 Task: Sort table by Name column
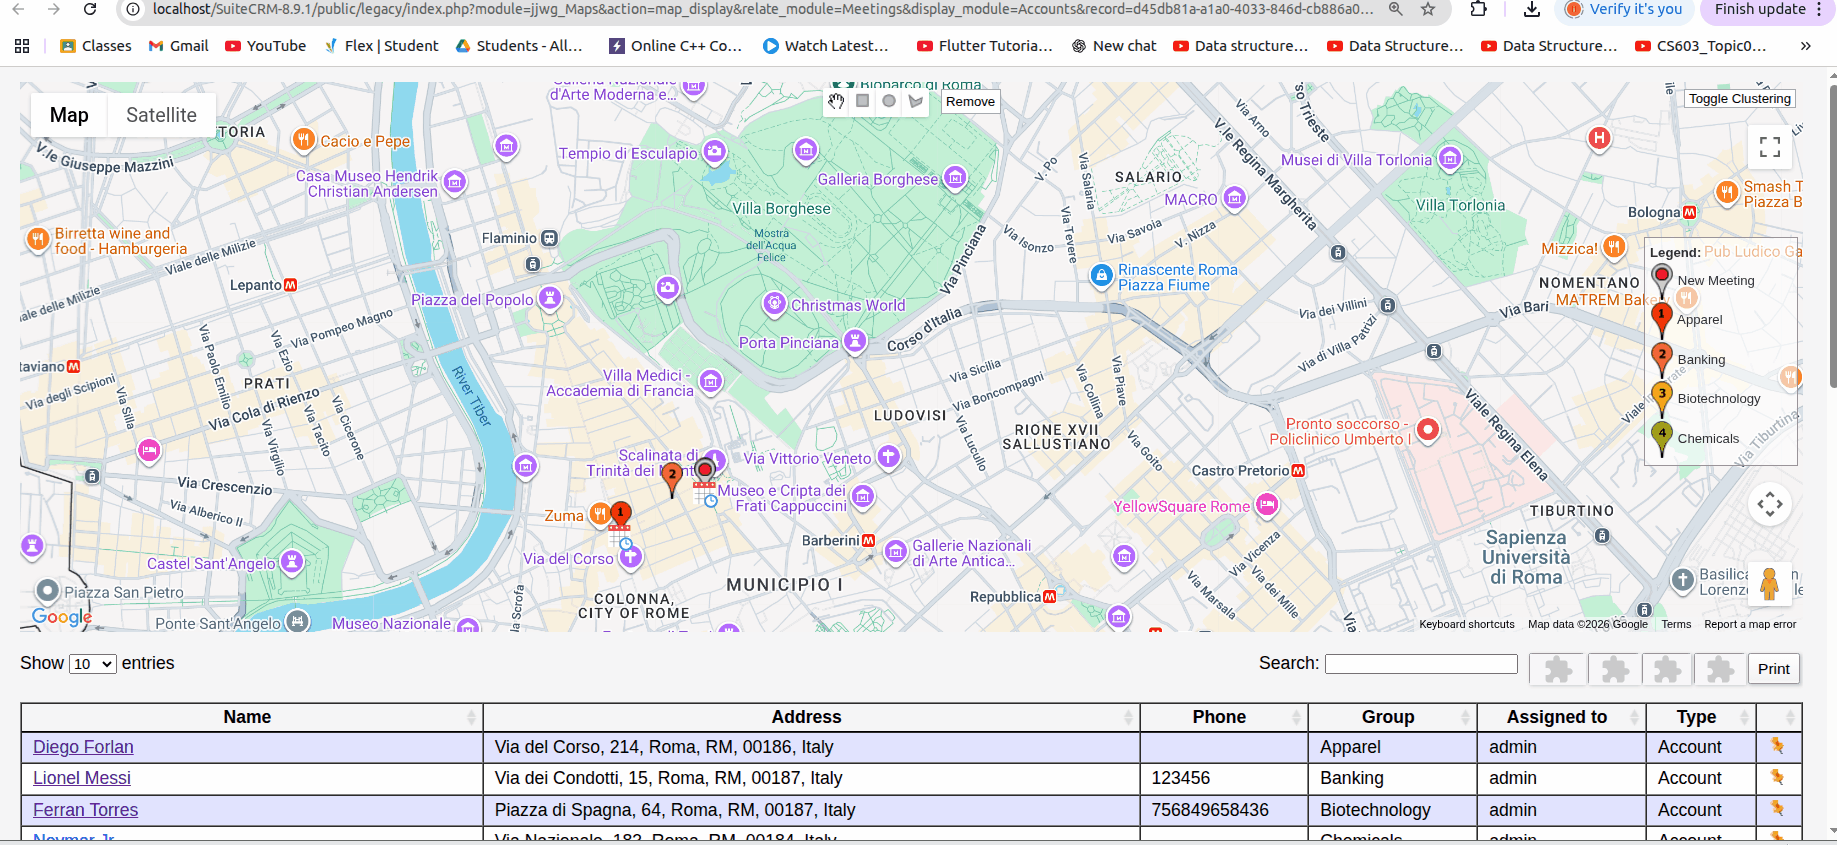248,717
